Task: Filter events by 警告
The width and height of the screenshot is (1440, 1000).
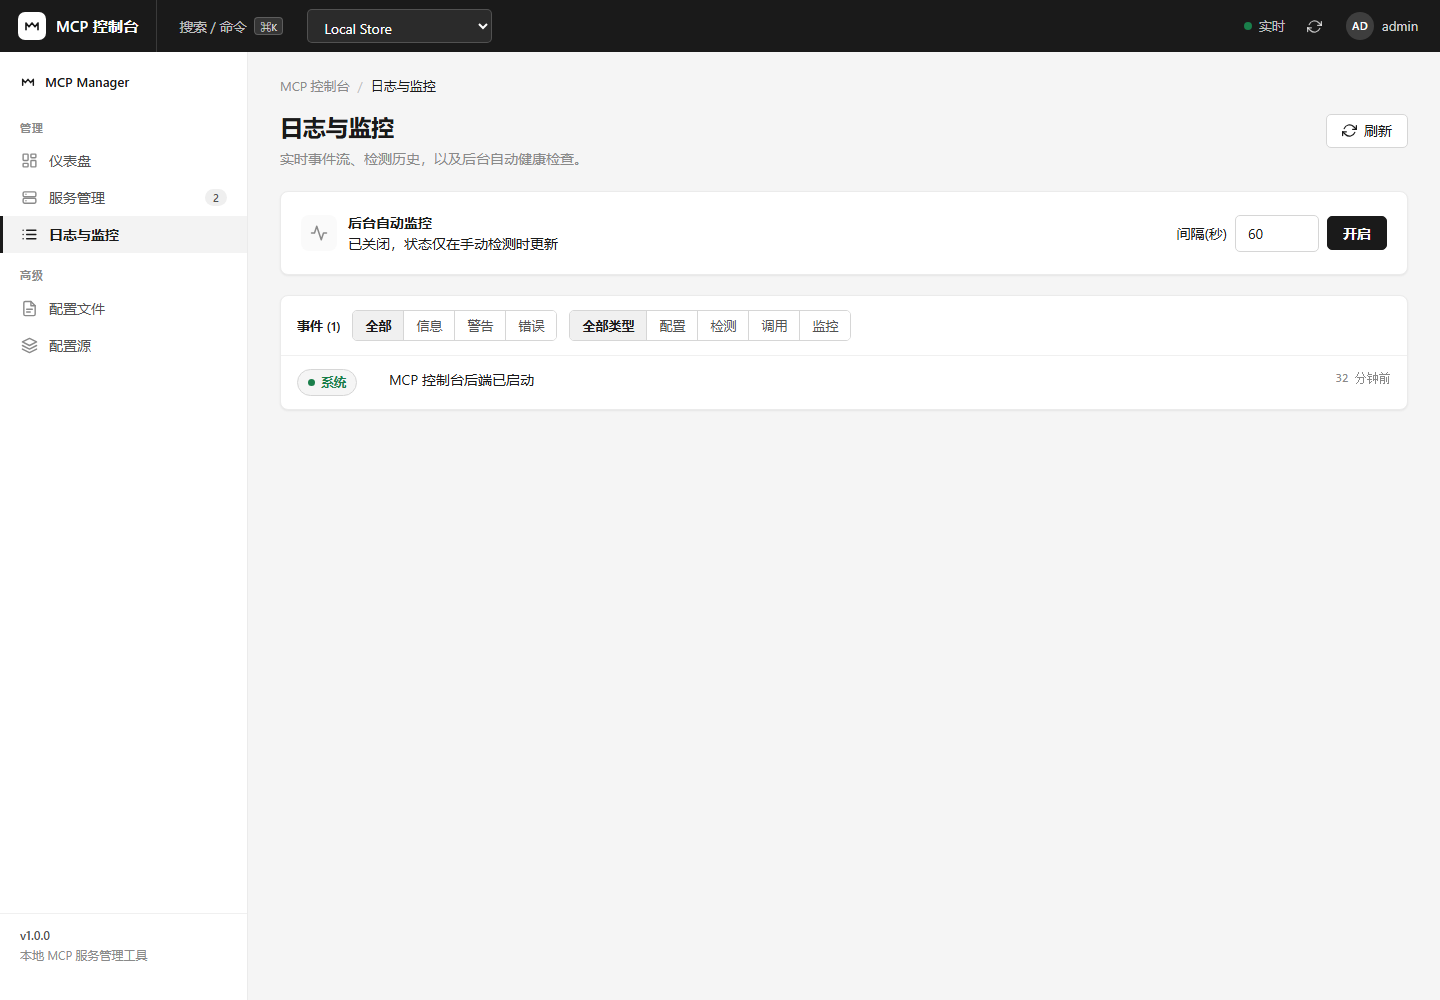Action: click(x=480, y=326)
